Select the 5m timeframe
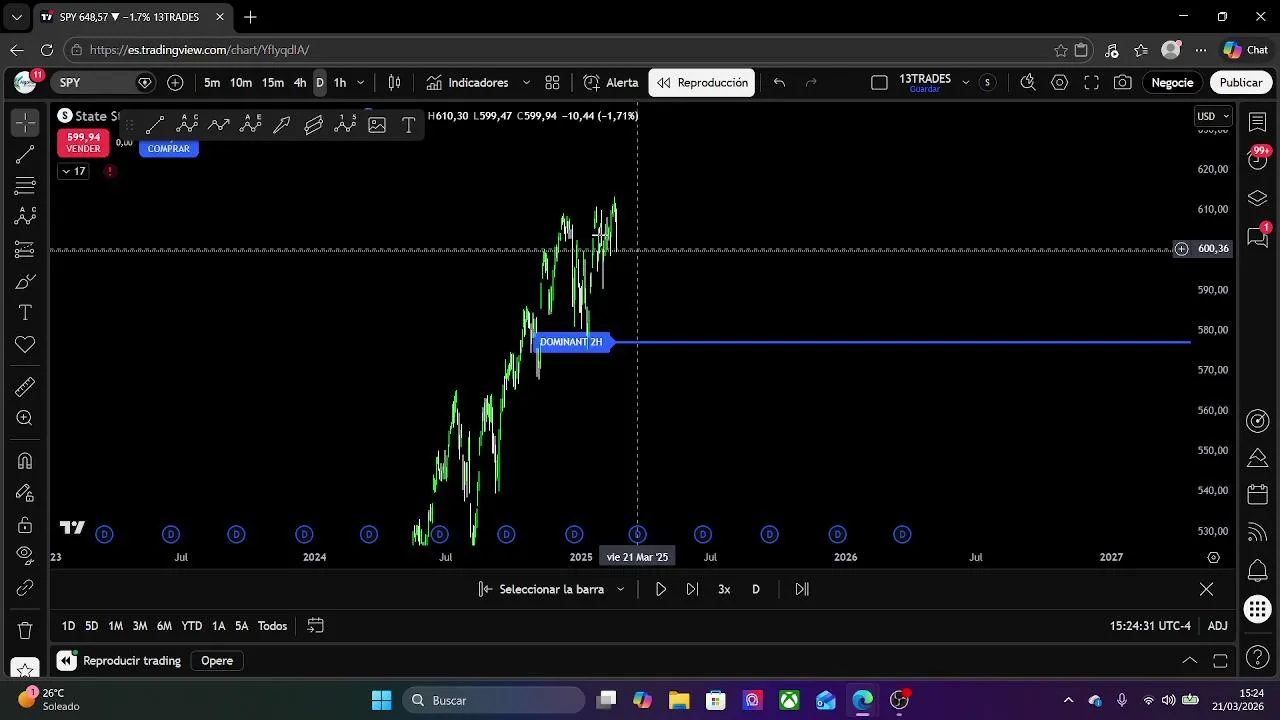This screenshot has height=720, width=1280. 212,83
